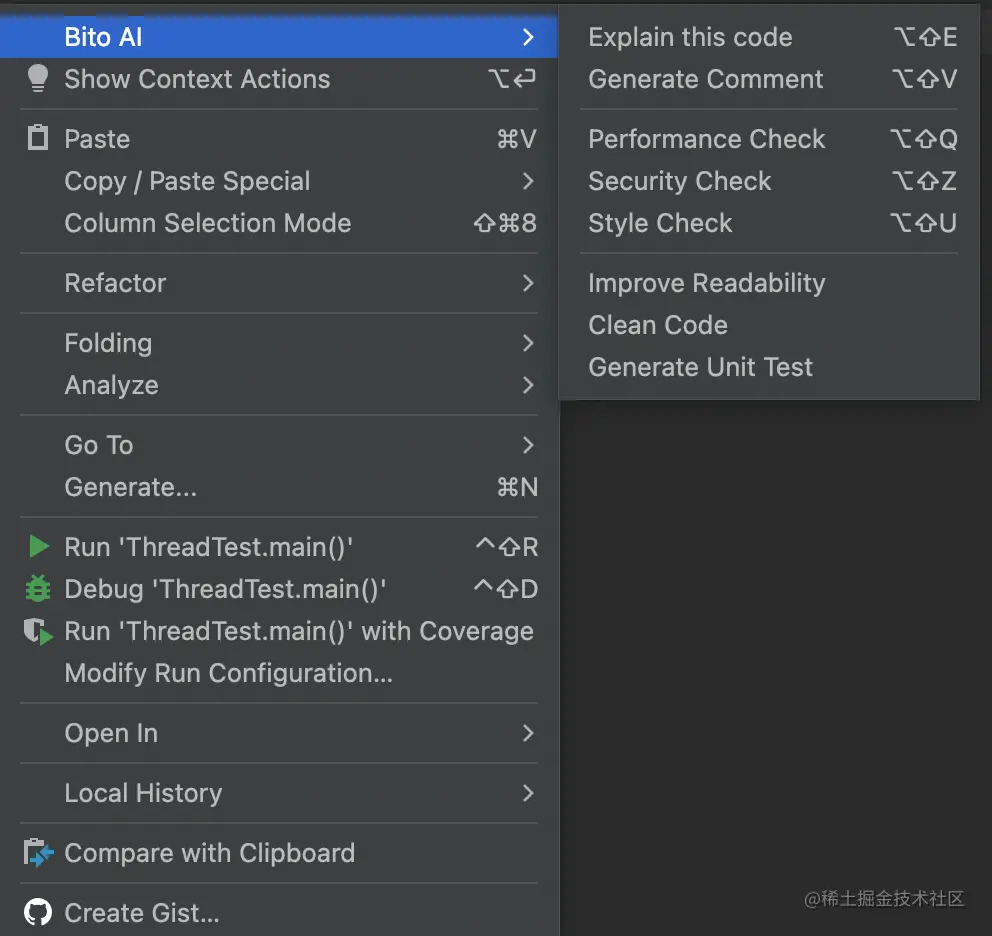Select Column Selection Mode

[208, 223]
